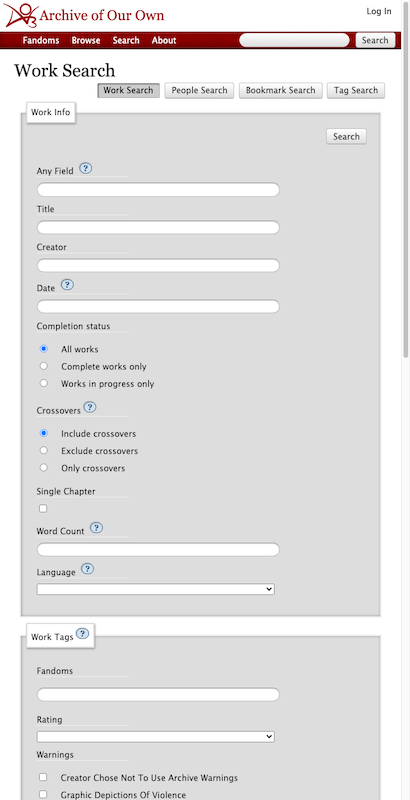Open the Date help question mark
The width and height of the screenshot is (410, 800).
[x=67, y=285]
